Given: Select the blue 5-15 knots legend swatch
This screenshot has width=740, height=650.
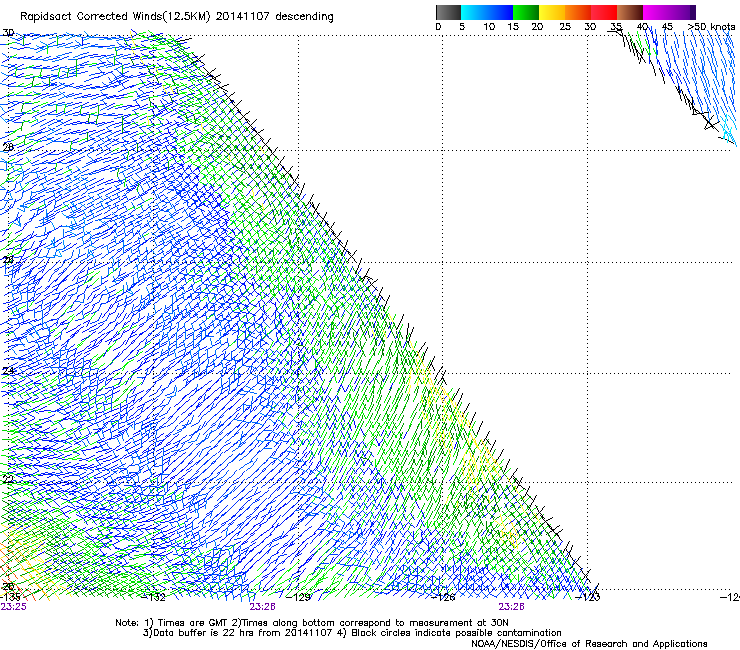Looking at the screenshot, I should pyautogui.click(x=487, y=12).
